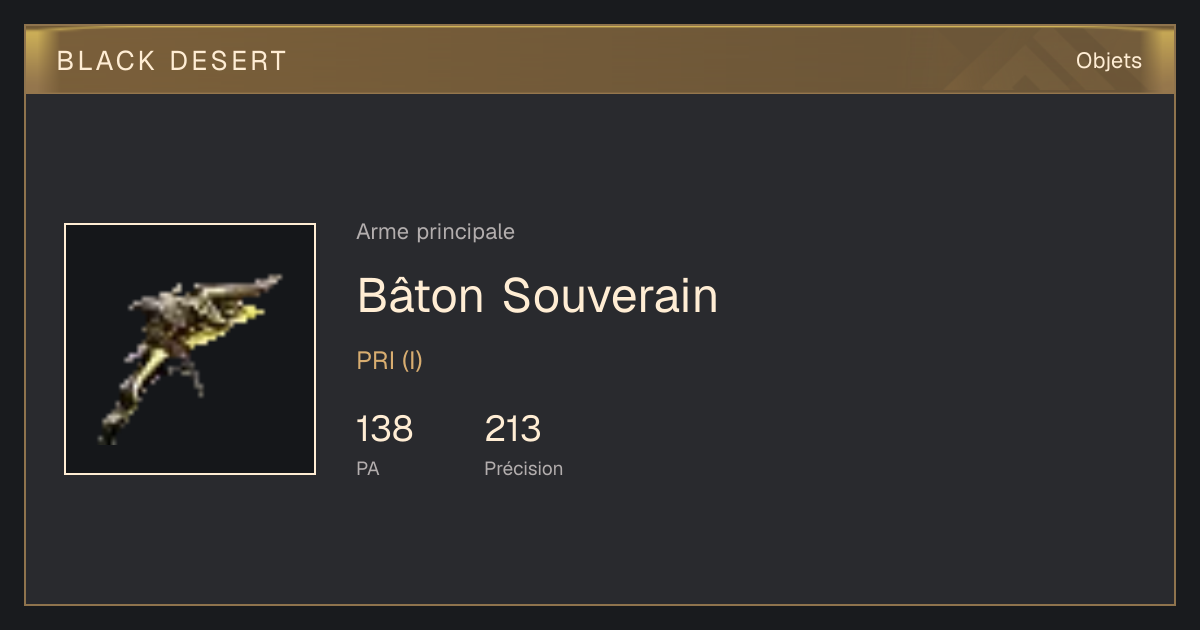Click the word Bâton in the item name
The width and height of the screenshot is (1200, 630).
421,296
